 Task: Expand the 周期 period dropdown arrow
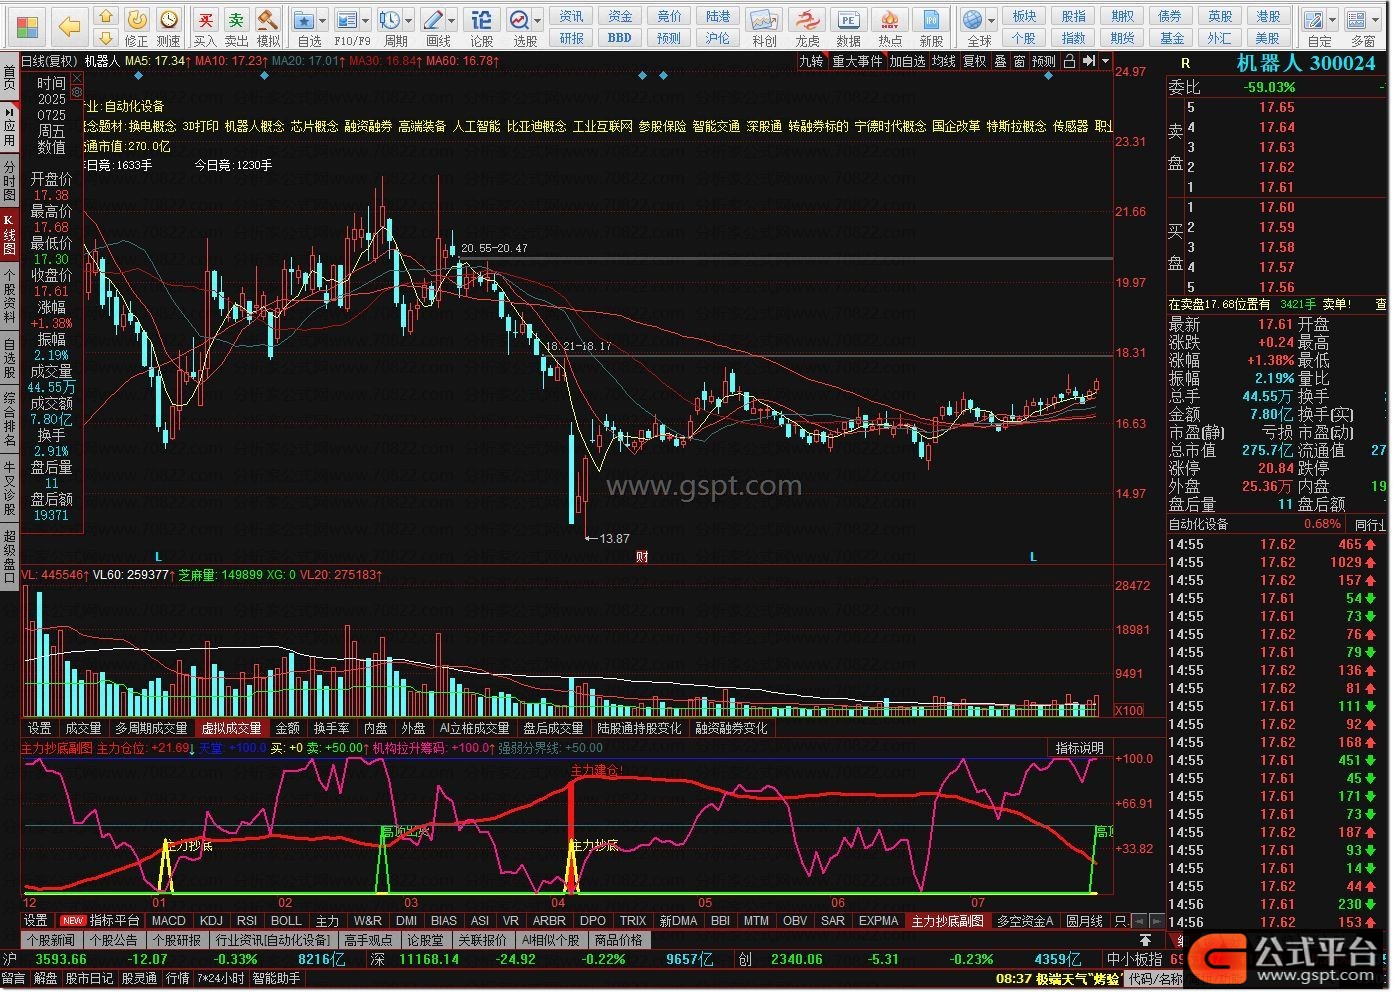410,20
